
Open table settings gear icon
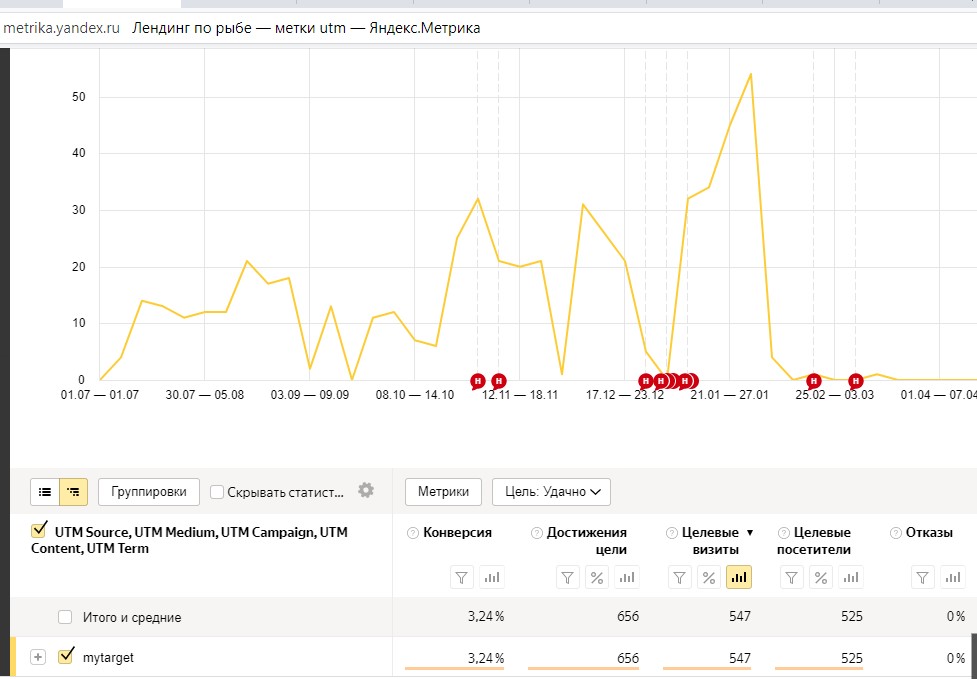tap(366, 490)
